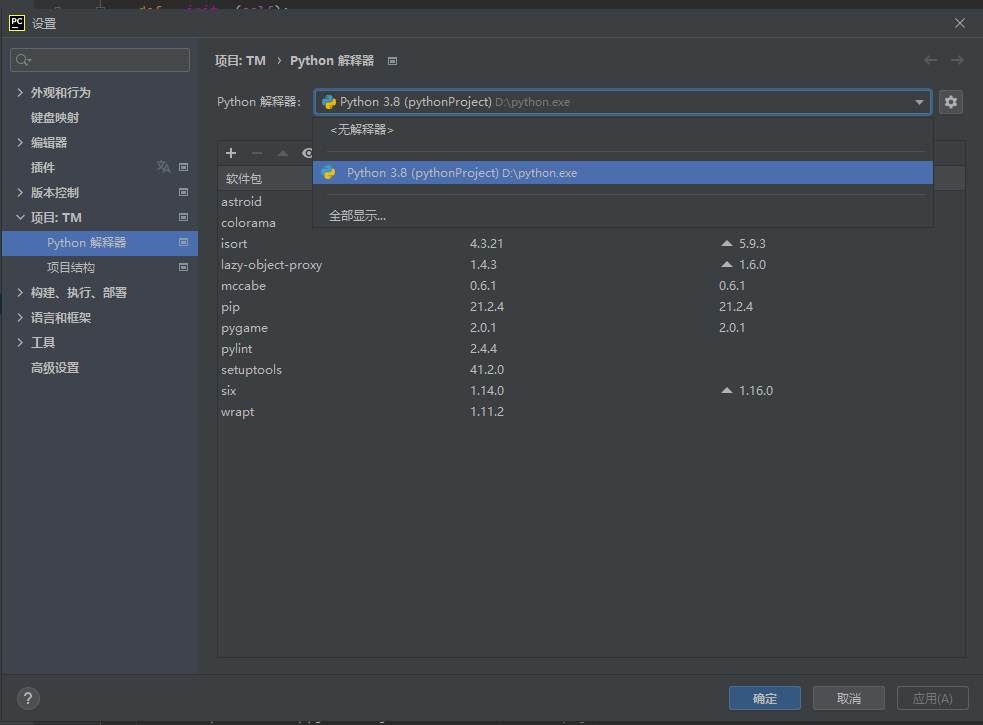Click pip latest version 21.2.4
The width and height of the screenshot is (983, 725).
(736, 307)
